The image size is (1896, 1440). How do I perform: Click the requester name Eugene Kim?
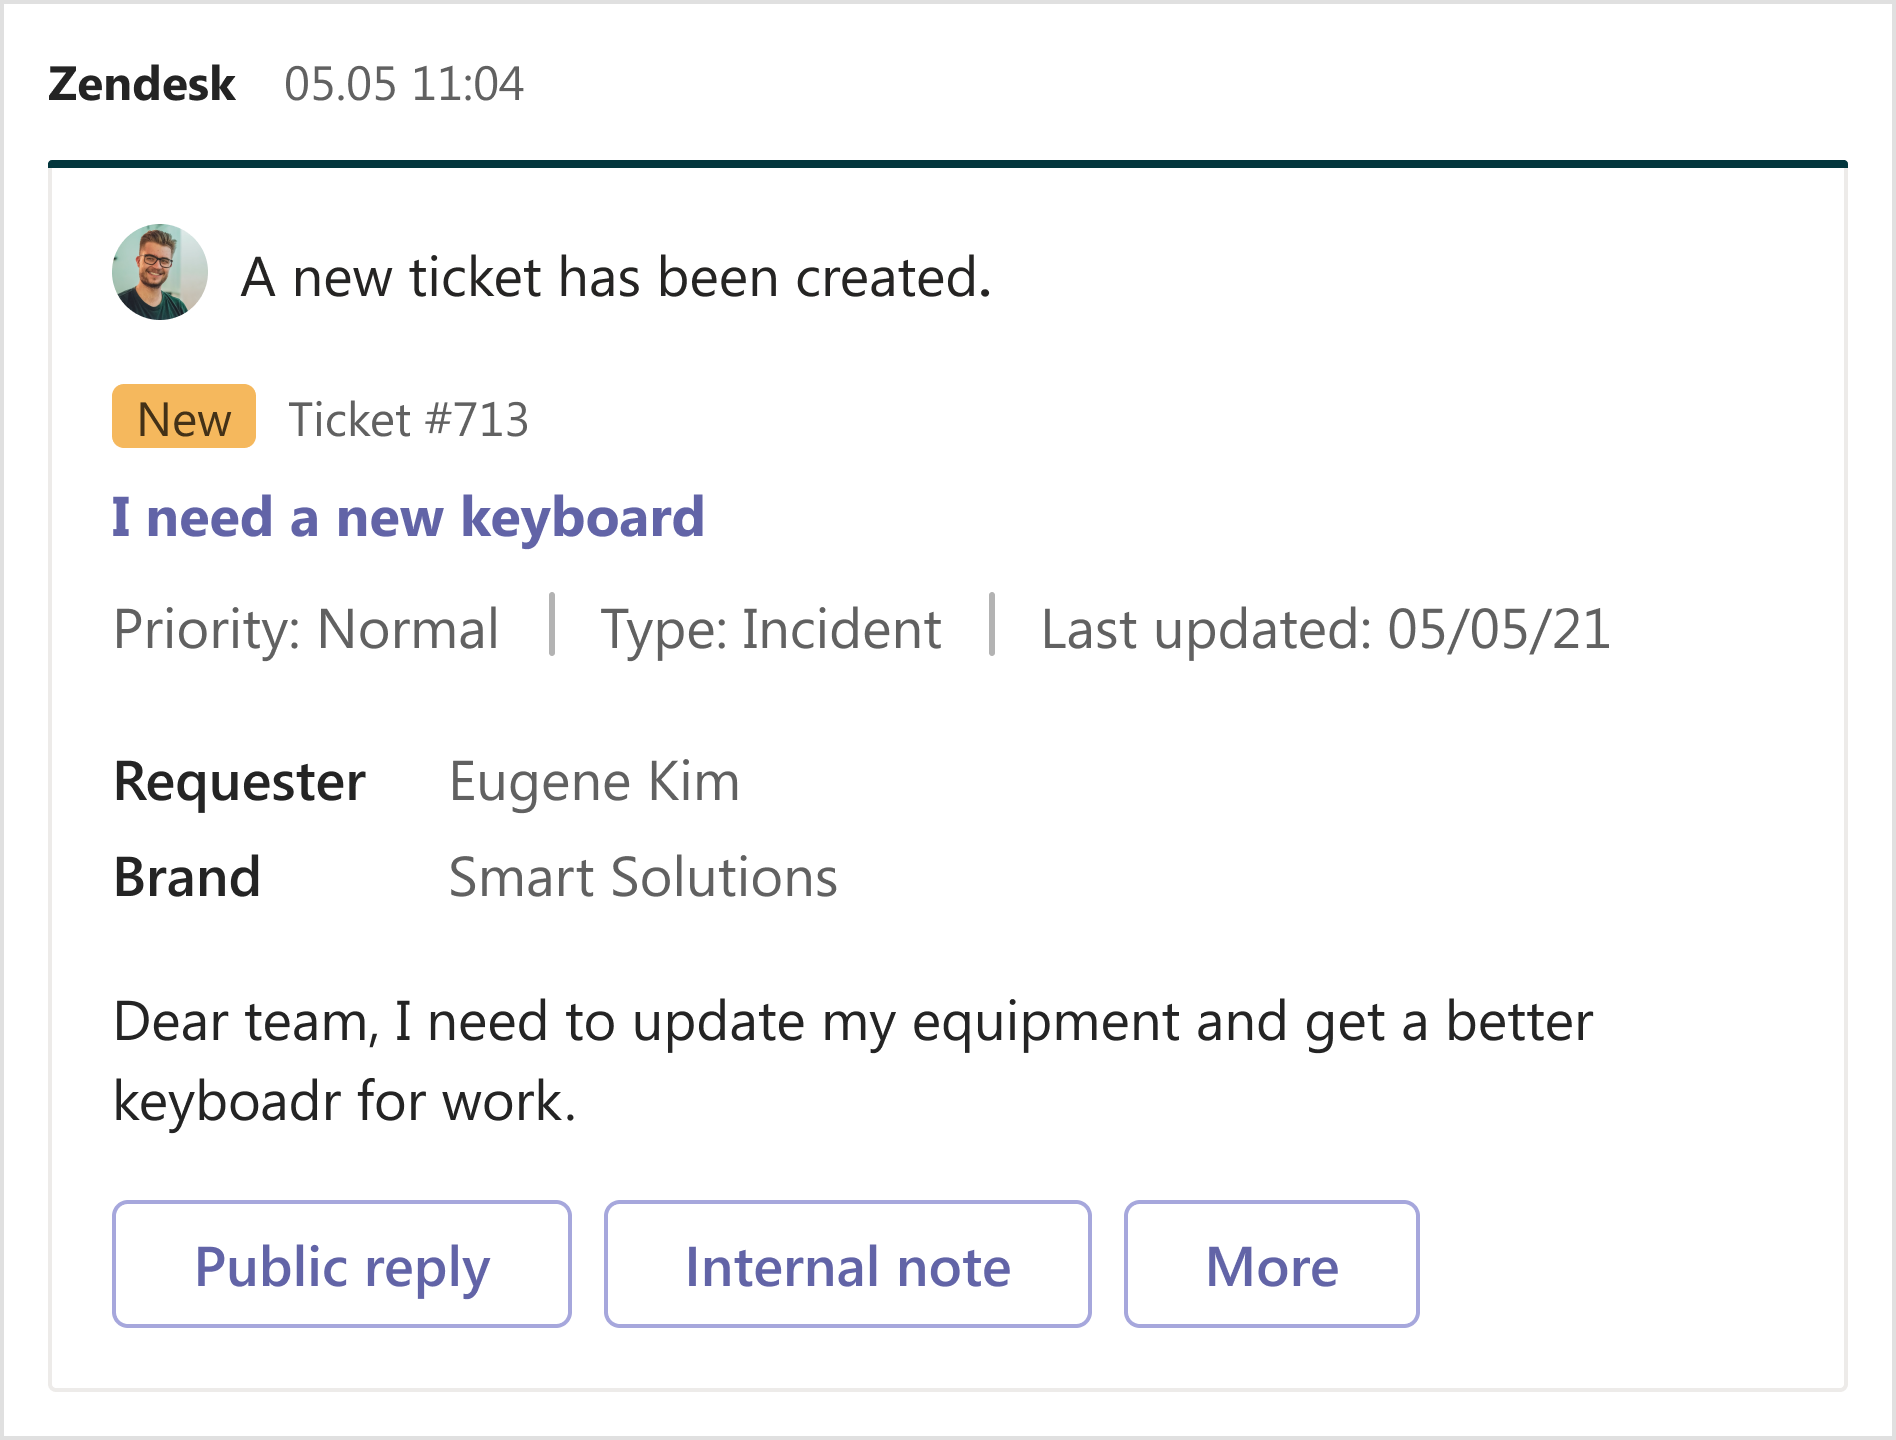click(594, 782)
